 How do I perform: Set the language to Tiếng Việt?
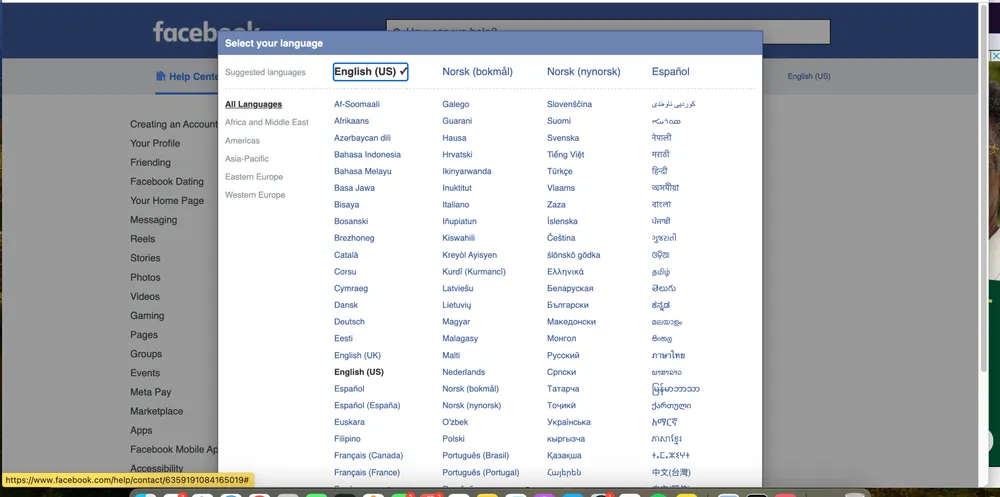pos(565,155)
